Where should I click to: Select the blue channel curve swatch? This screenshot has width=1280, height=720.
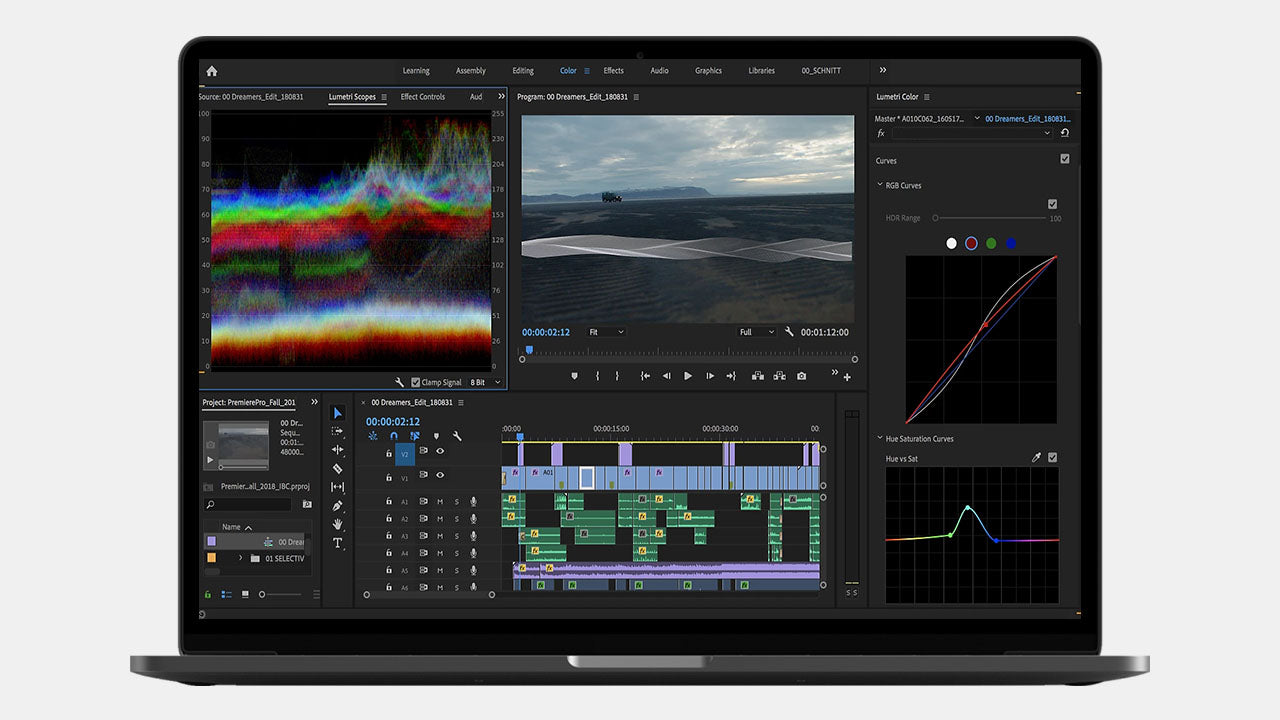pos(1011,243)
